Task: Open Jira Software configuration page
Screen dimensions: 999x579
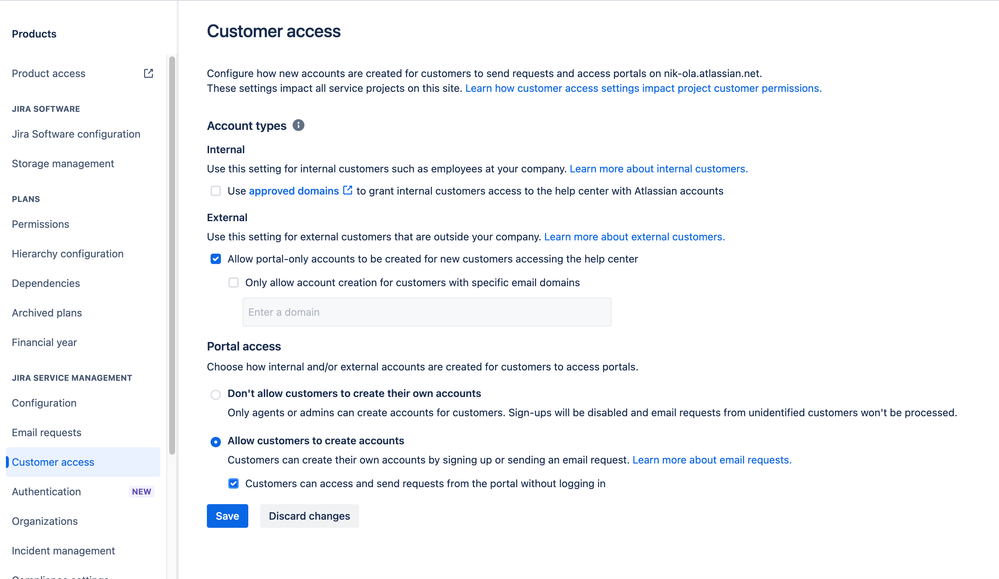Action: pyautogui.click(x=76, y=134)
